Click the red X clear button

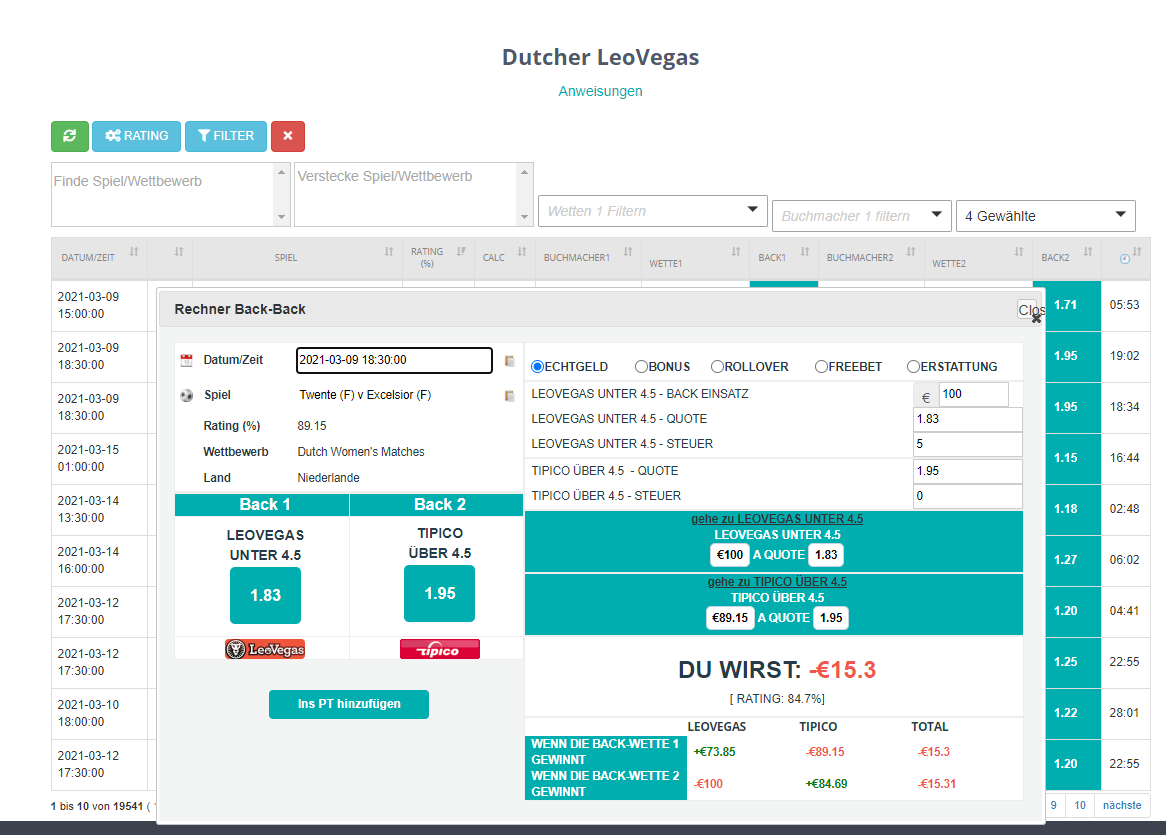click(288, 136)
